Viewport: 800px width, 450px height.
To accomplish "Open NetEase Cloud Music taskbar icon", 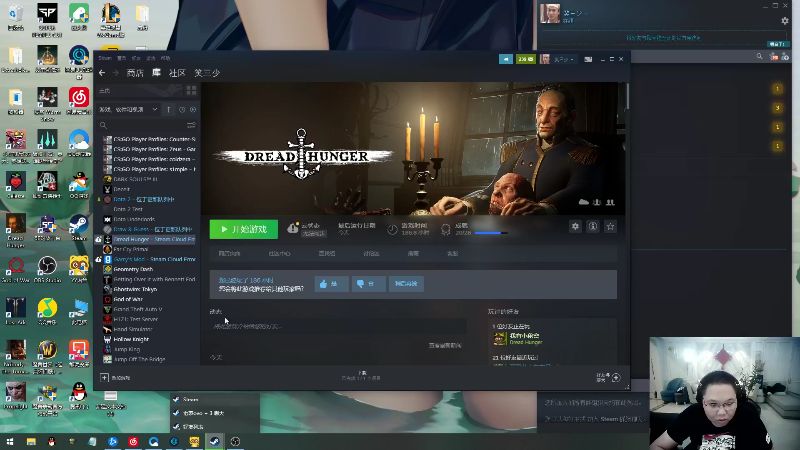I will pos(133,441).
